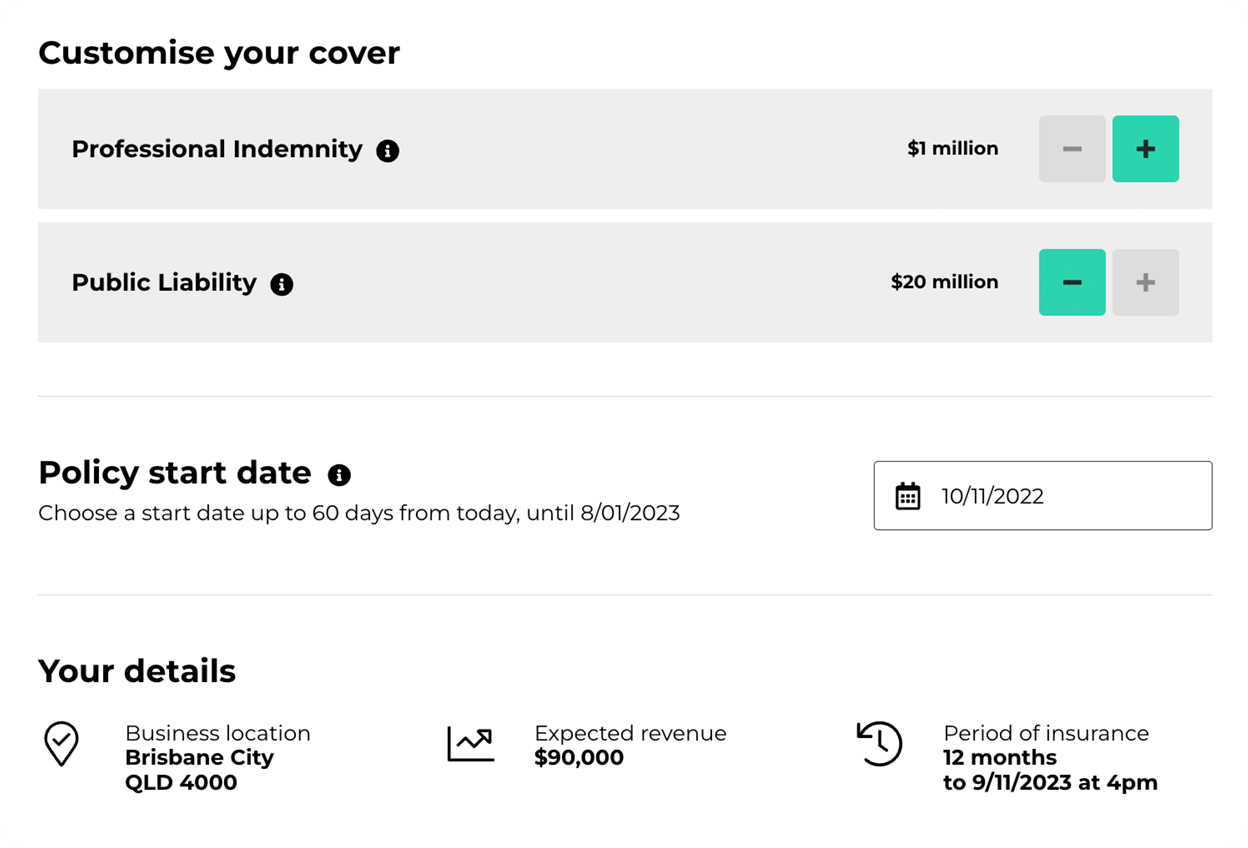
Task: Click the Policy start date info icon
Action: (339, 475)
